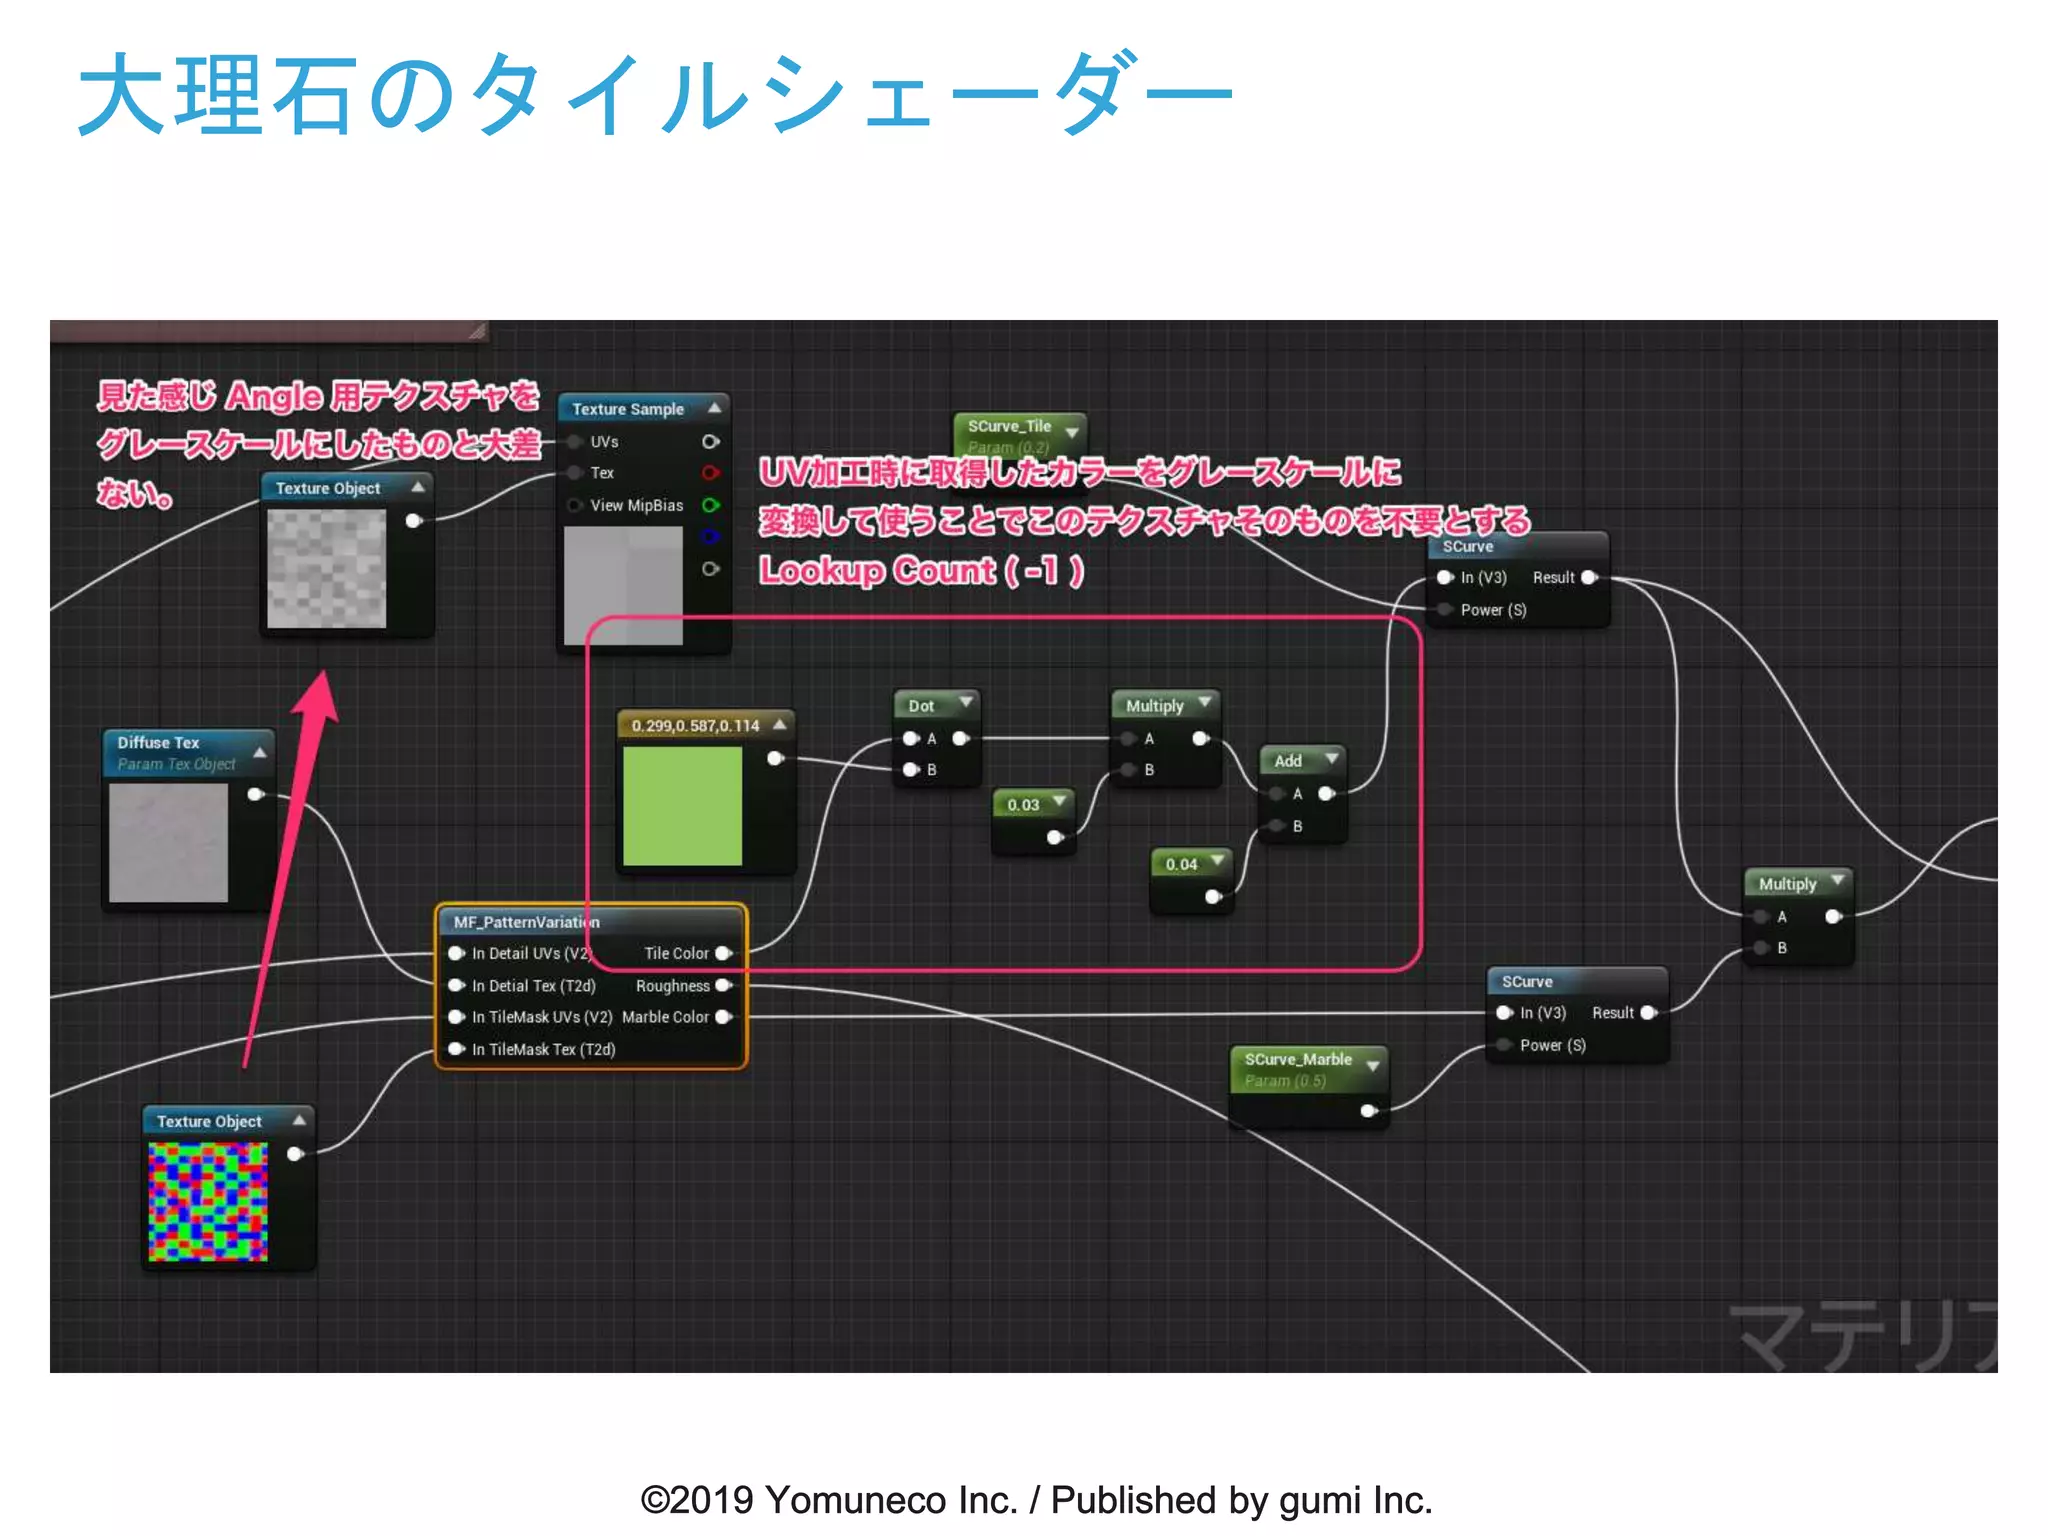Collapse the Diffuse Tex node preview
This screenshot has width=2048, height=1536.
point(260,752)
